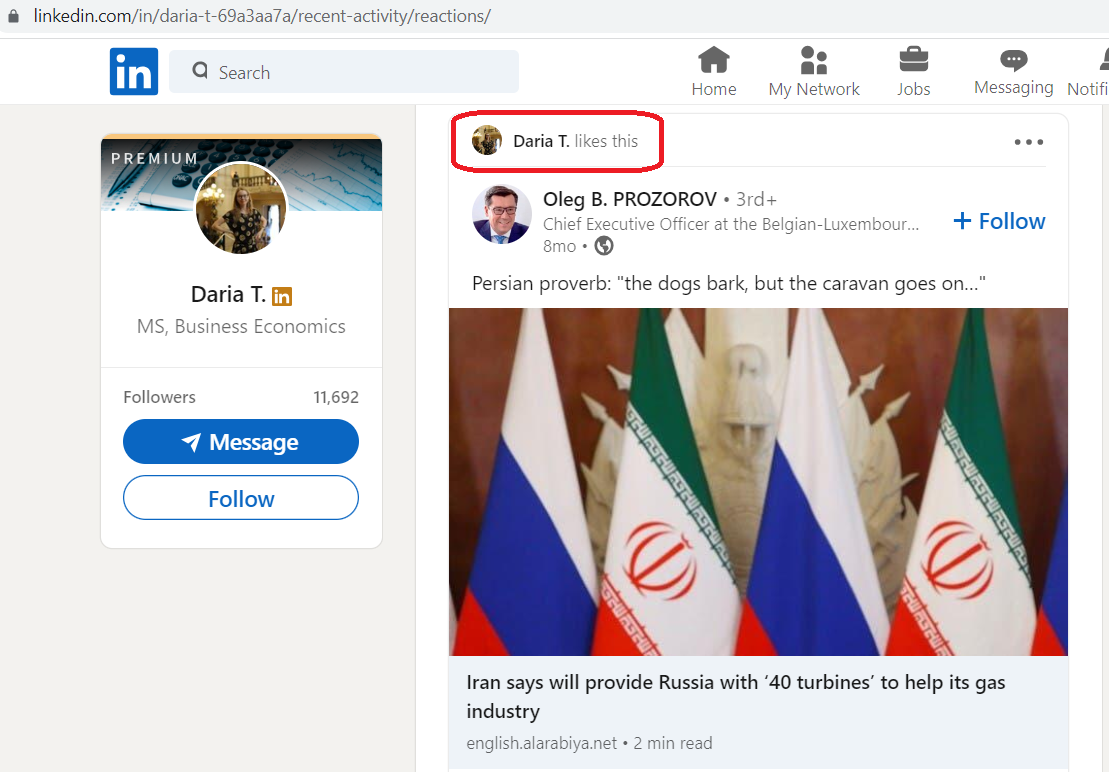The height and width of the screenshot is (772, 1109).
Task: Click the follower count 11,692
Action: pyautogui.click(x=336, y=397)
